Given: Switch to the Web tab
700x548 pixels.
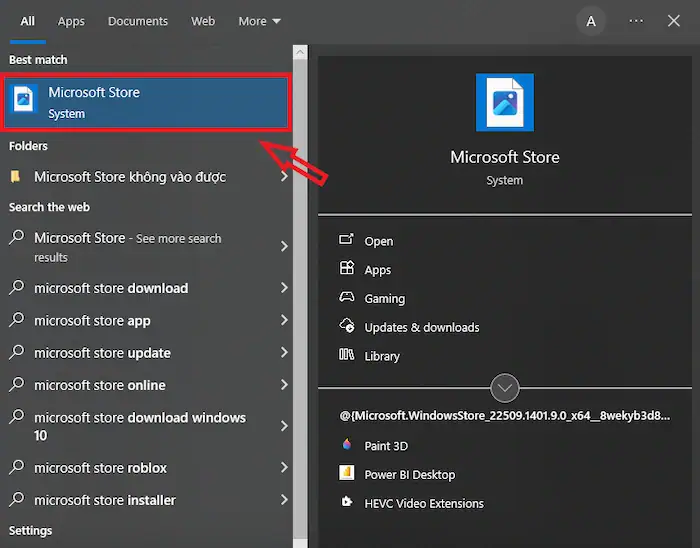Looking at the screenshot, I should tap(203, 21).
